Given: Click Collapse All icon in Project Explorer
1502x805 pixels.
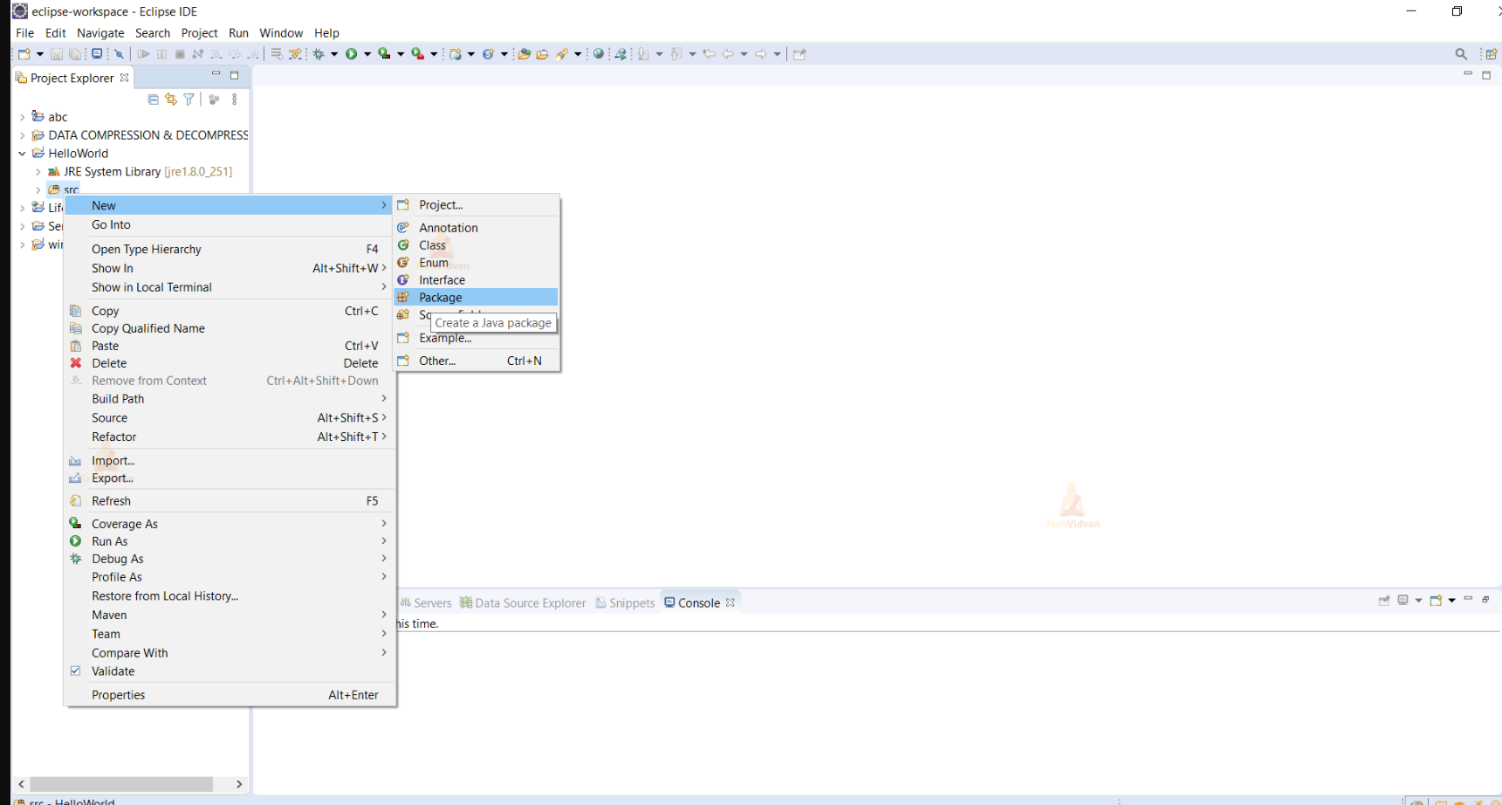Looking at the screenshot, I should [x=153, y=99].
